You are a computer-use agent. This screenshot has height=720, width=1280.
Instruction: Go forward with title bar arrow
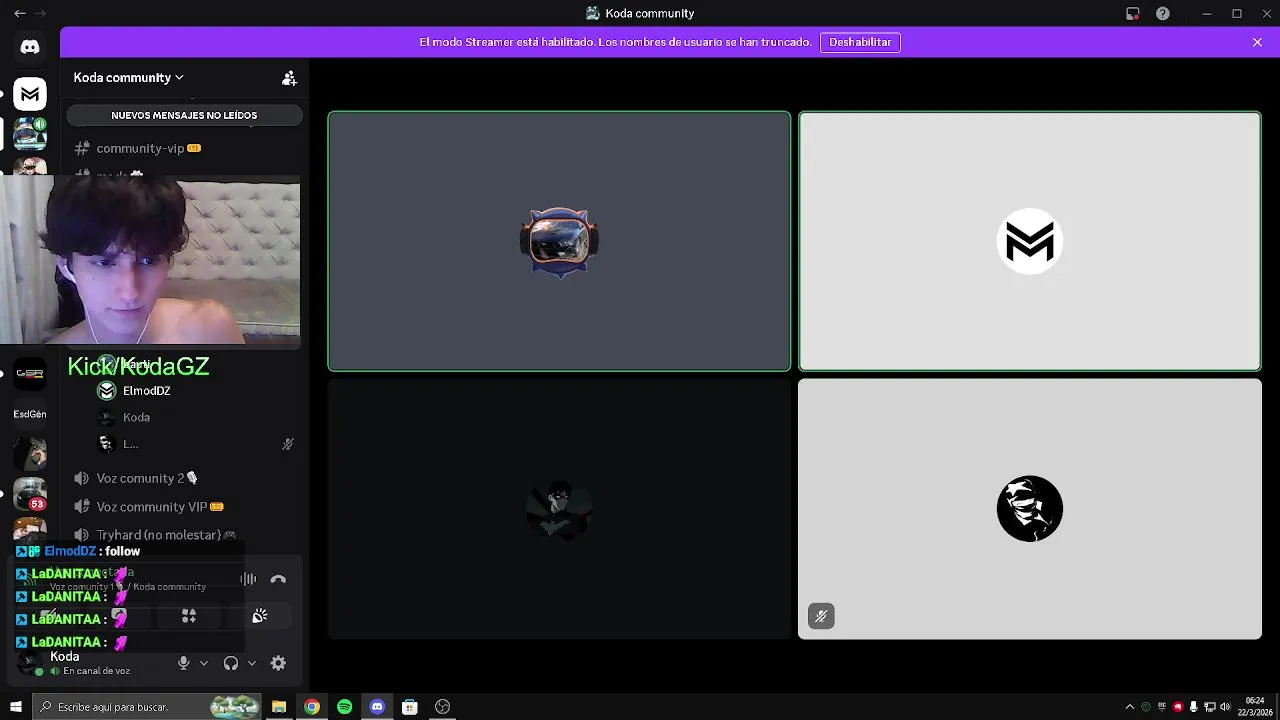click(40, 13)
